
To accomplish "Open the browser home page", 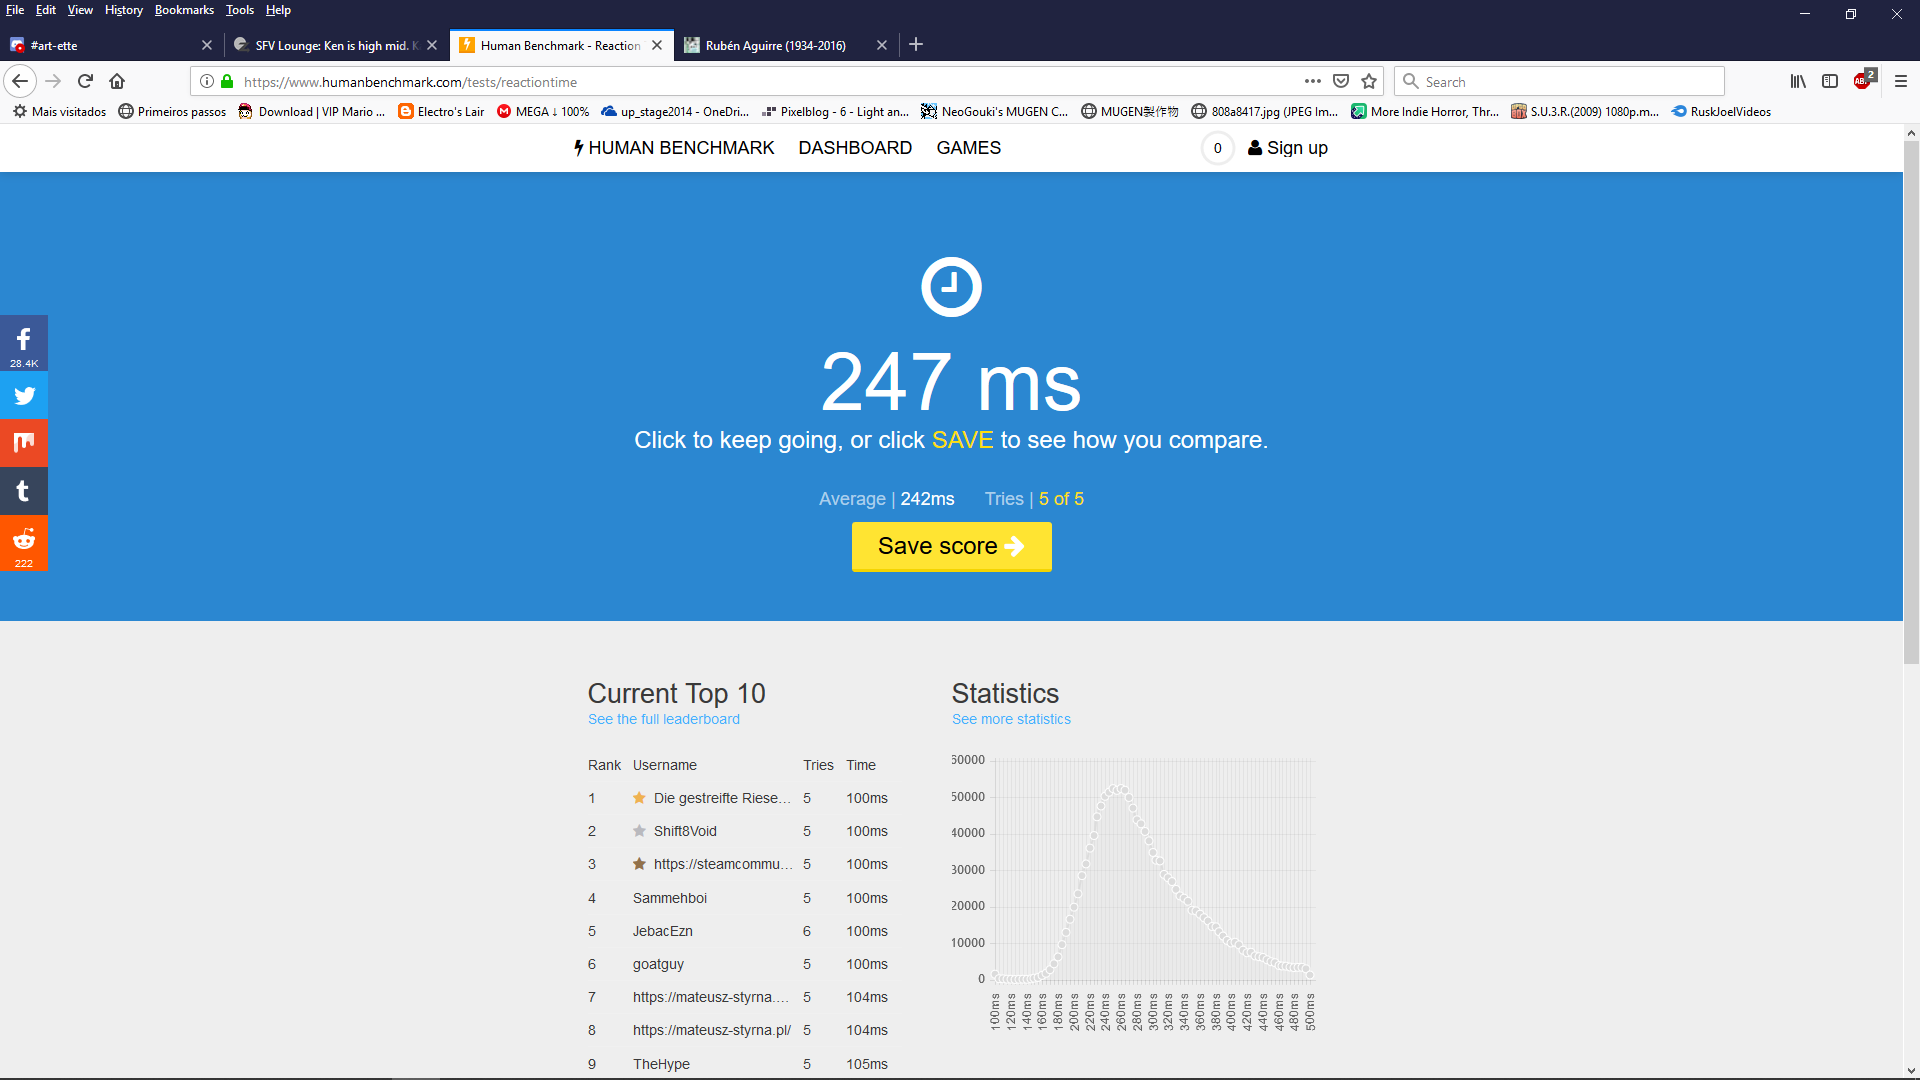I will coord(117,81).
